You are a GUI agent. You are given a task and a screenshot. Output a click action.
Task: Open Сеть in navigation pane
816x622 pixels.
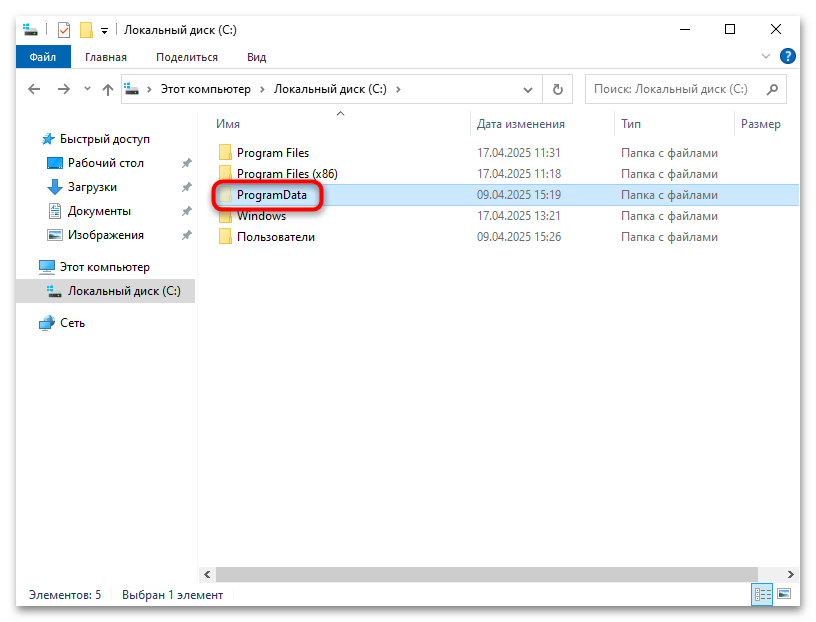coord(72,323)
